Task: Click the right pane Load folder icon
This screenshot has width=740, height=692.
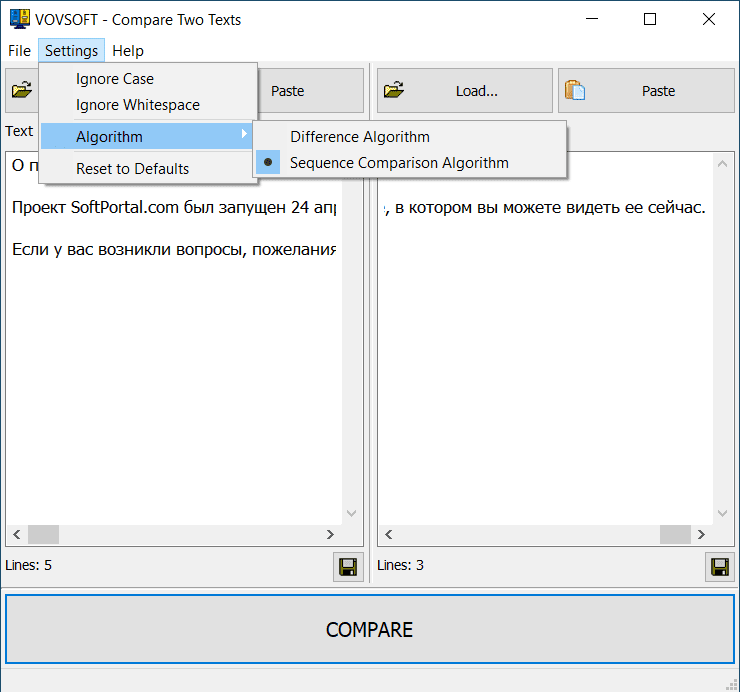Action: (x=394, y=90)
